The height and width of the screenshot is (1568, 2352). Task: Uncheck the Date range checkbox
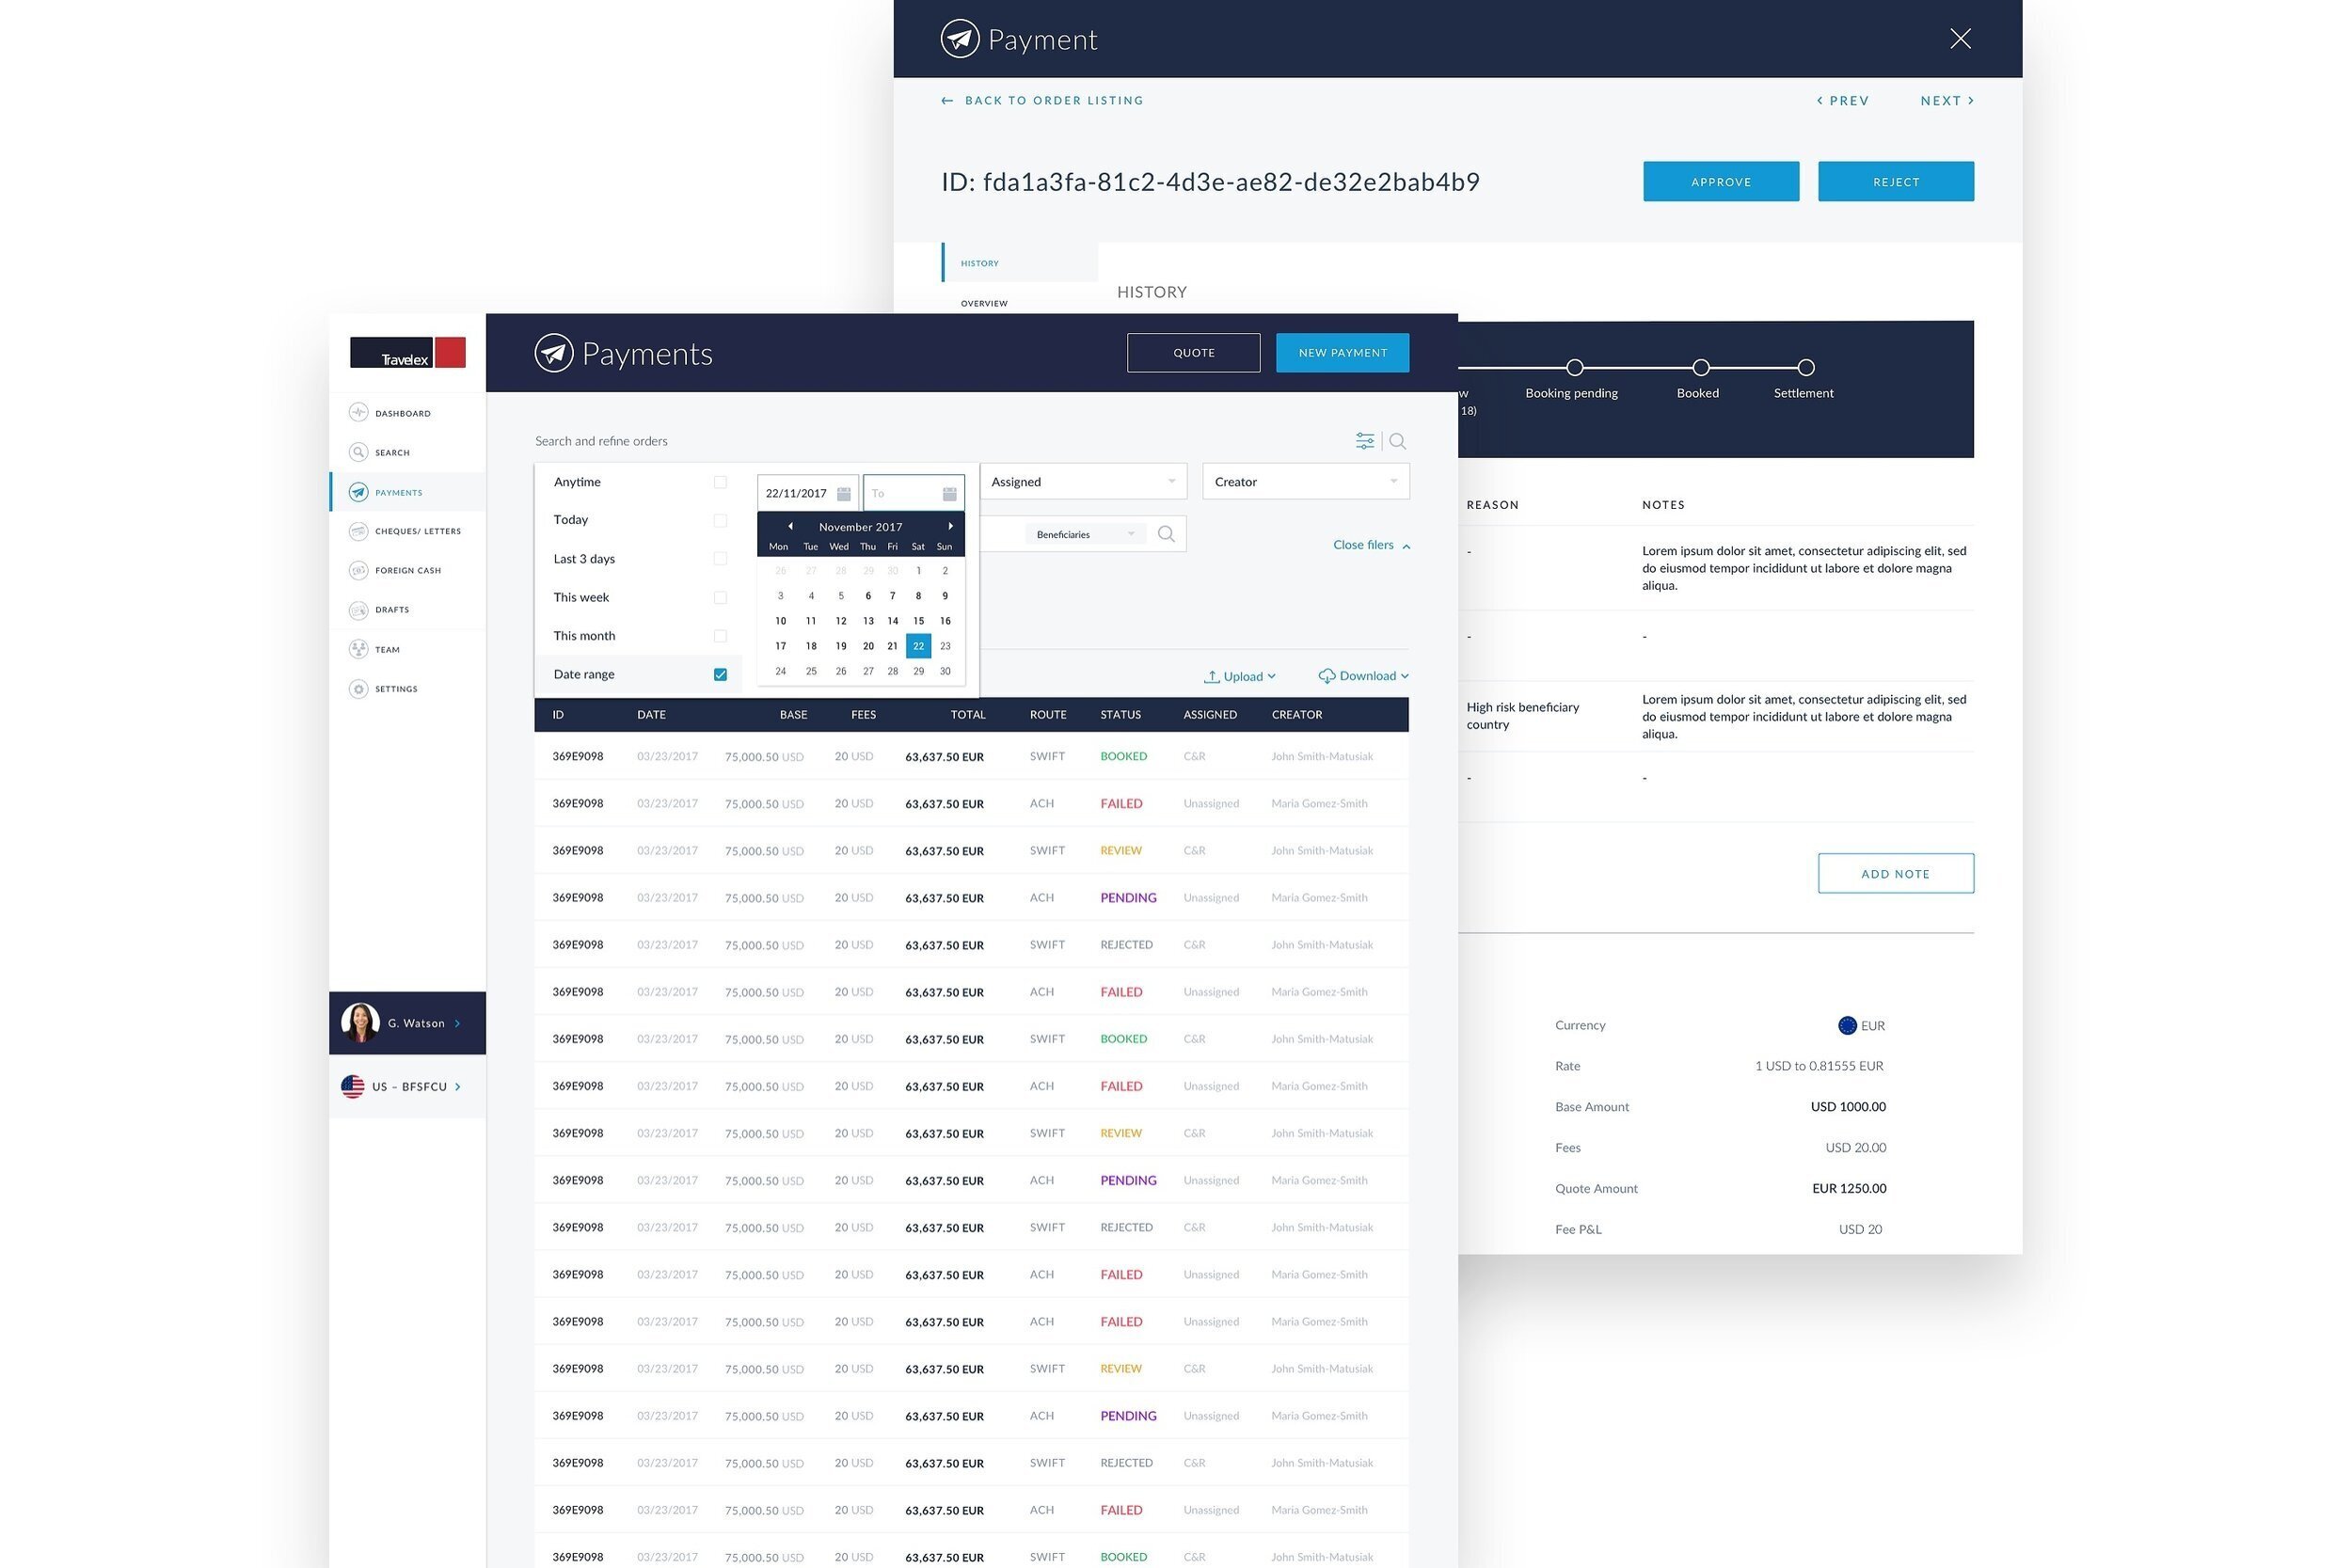tap(720, 675)
